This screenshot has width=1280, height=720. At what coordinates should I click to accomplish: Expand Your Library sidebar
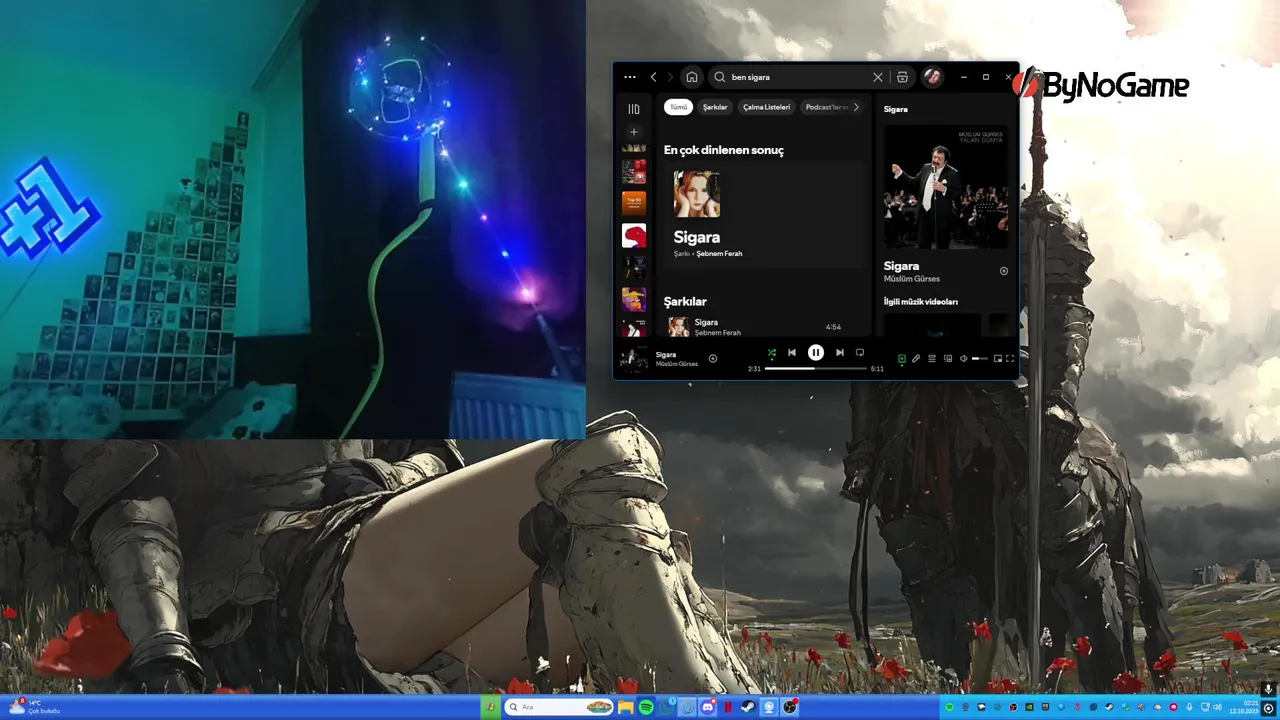click(633, 109)
